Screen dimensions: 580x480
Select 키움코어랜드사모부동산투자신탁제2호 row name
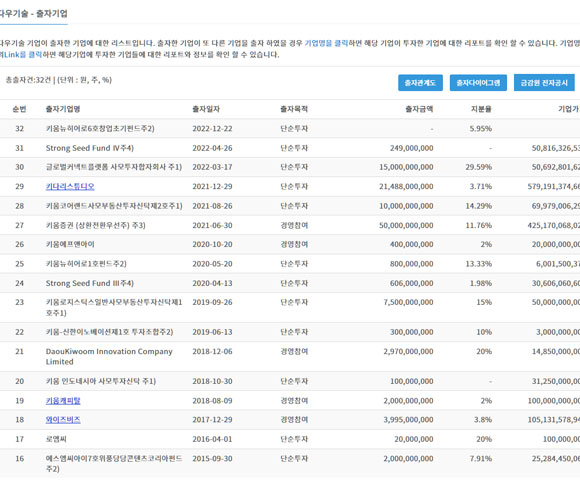[114, 206]
